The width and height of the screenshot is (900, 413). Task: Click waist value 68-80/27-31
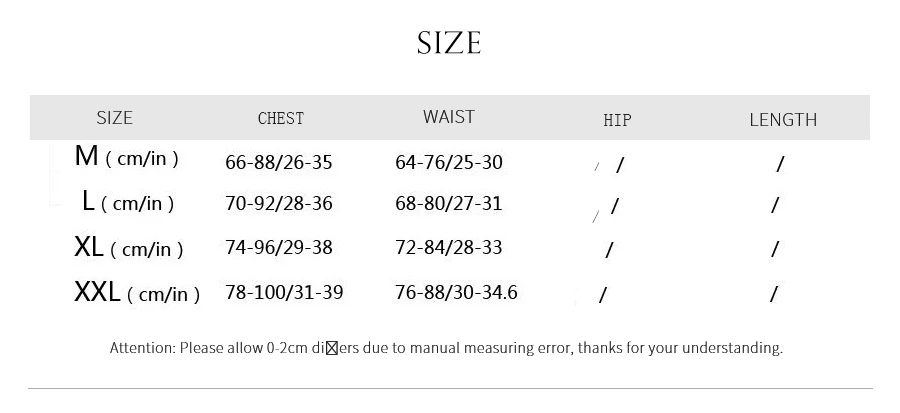click(x=449, y=204)
